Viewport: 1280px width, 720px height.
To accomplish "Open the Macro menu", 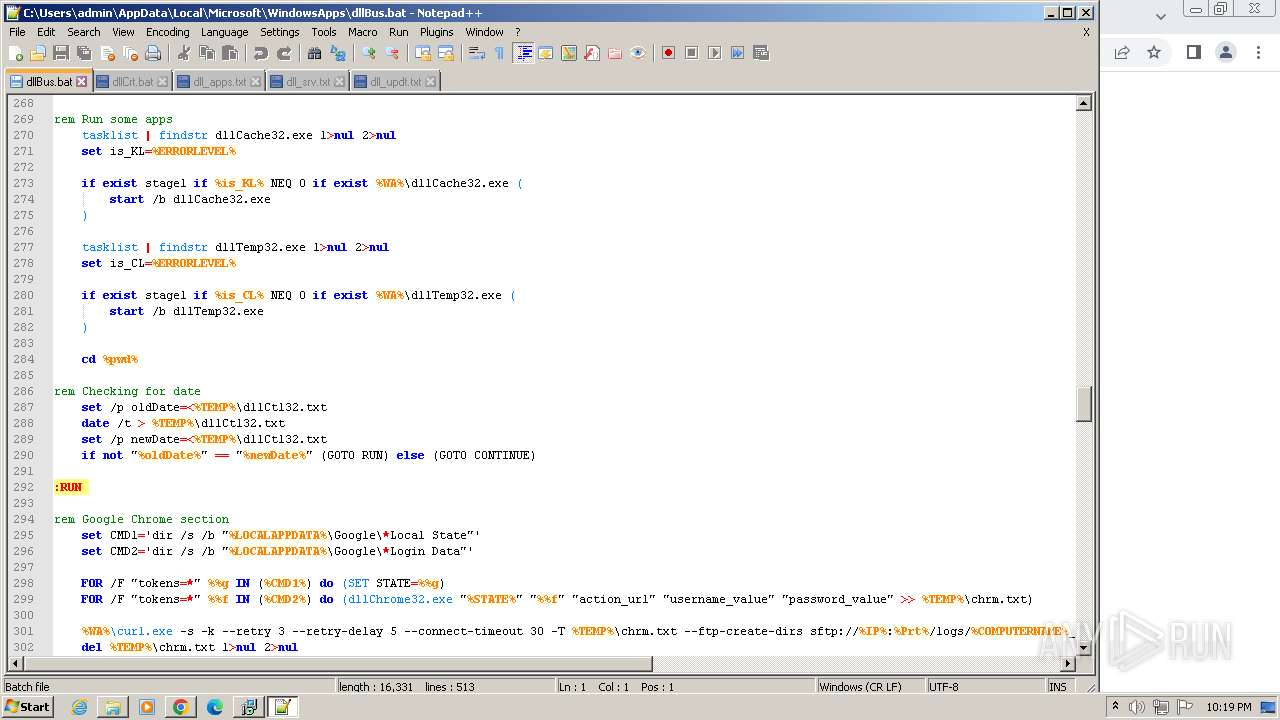I will (x=362, y=32).
